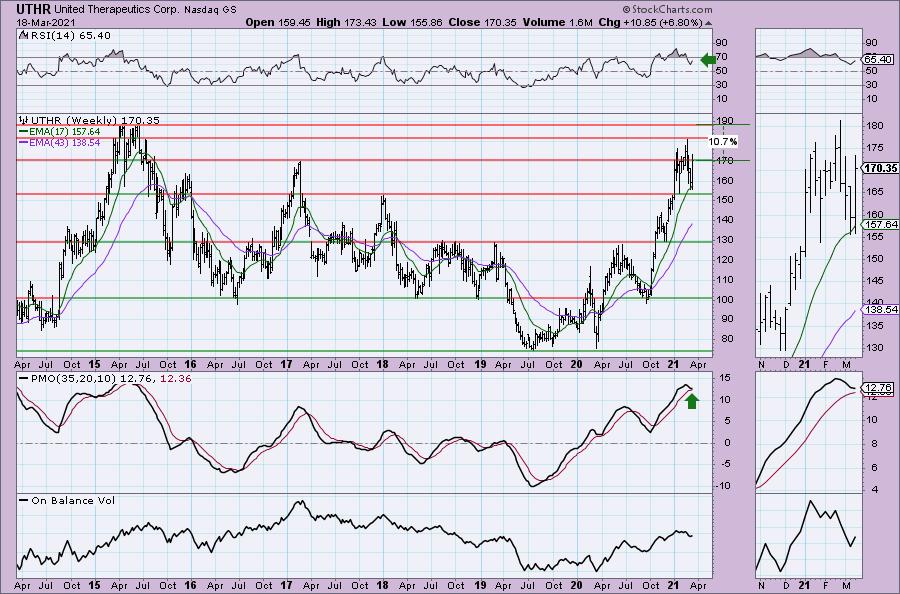Click the EMA(17) 157.64 legend entry
900x594 pixels.
click(x=65, y=131)
